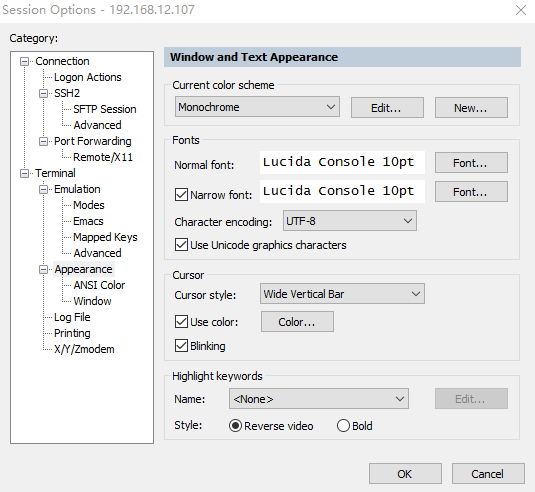Select Window under Appearance
The image size is (535, 492).
(92, 301)
